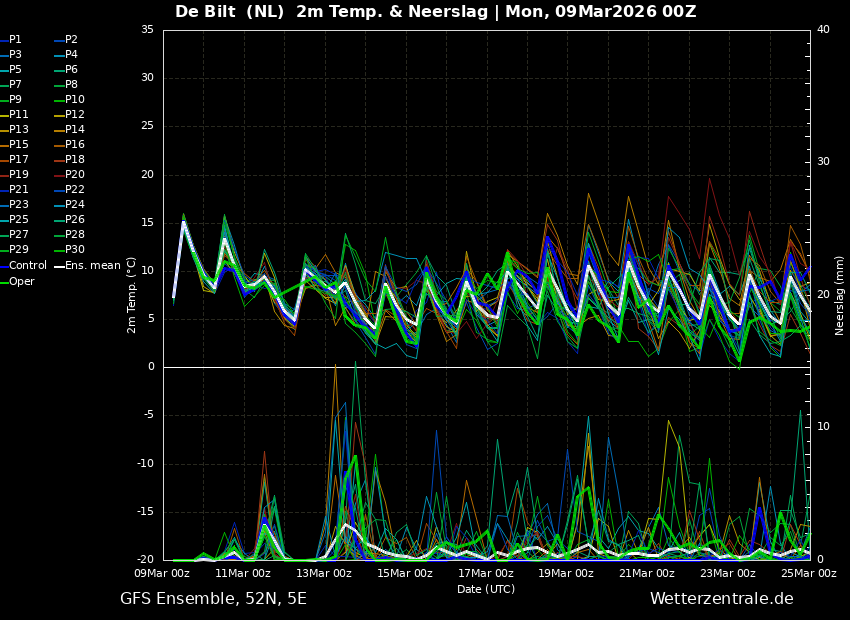Click the P15 legend entry
Viewport: 850px width, 620px height.
click(19, 145)
